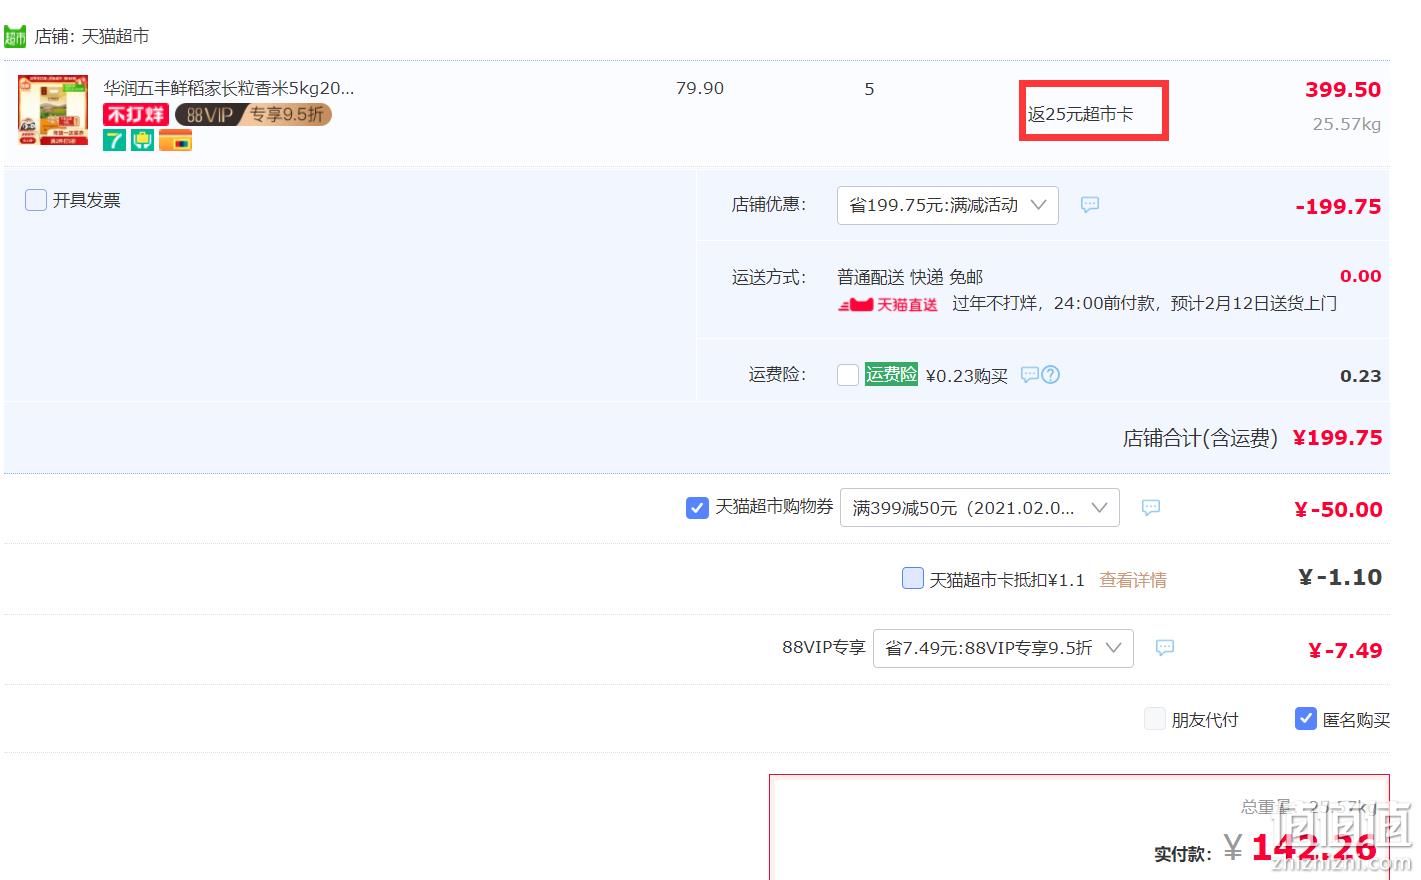The image size is (1421, 880).
Task: Click the coupon deduction ¥-50.00
Action: coord(1338,510)
